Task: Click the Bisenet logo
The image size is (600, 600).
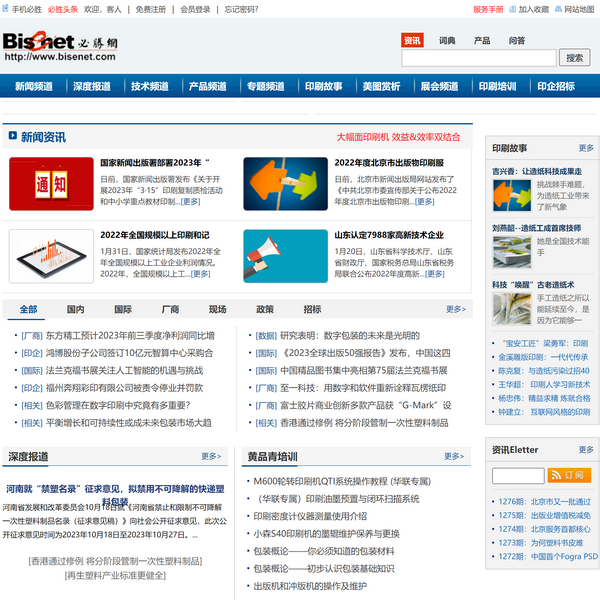Action: [x=52, y=46]
